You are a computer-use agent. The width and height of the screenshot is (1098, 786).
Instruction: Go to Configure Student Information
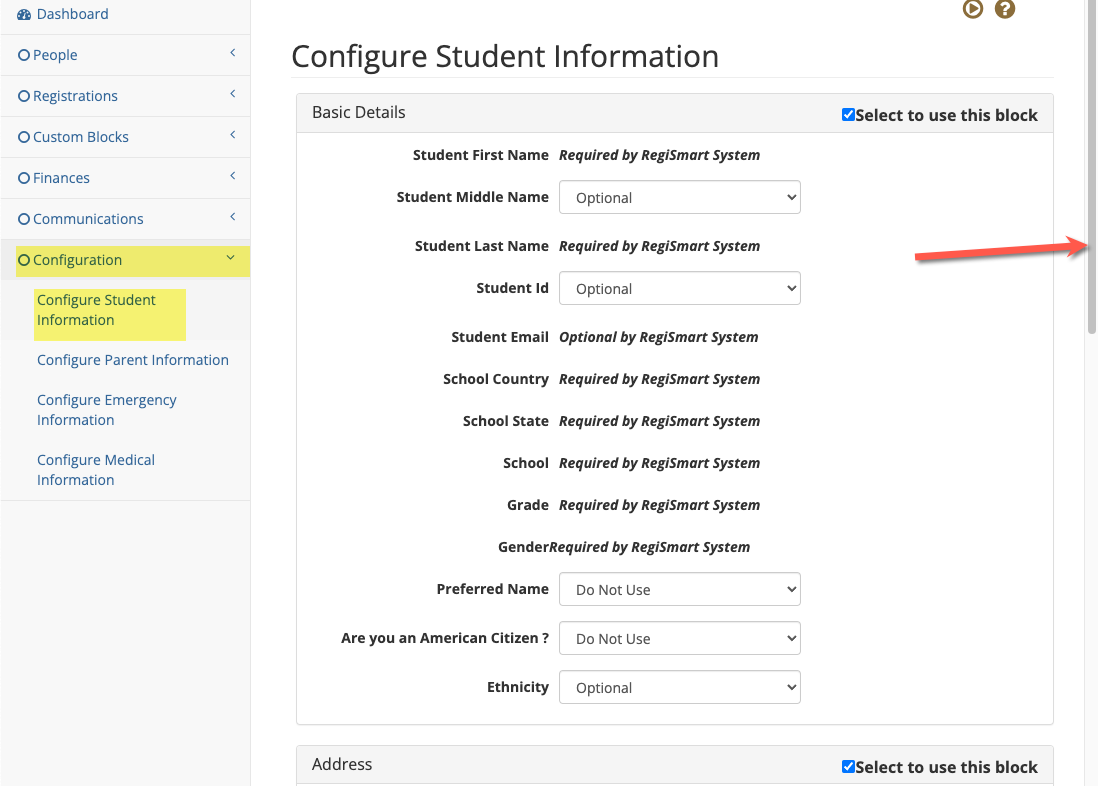pos(96,309)
